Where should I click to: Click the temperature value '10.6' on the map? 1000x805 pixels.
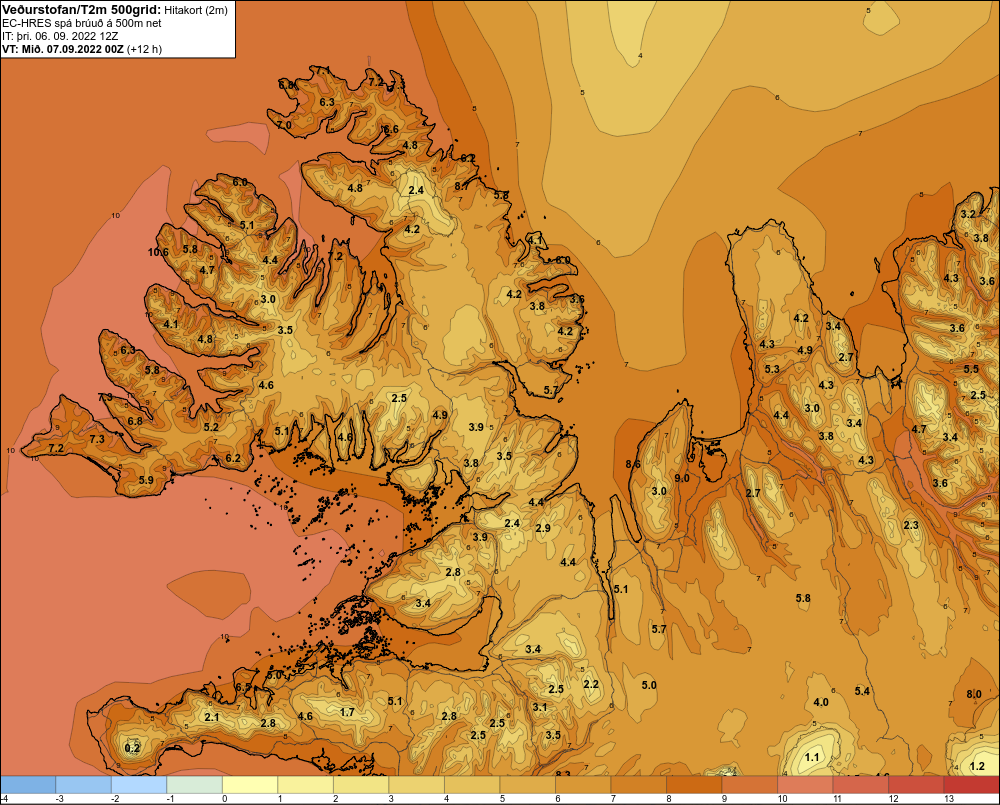point(158,252)
